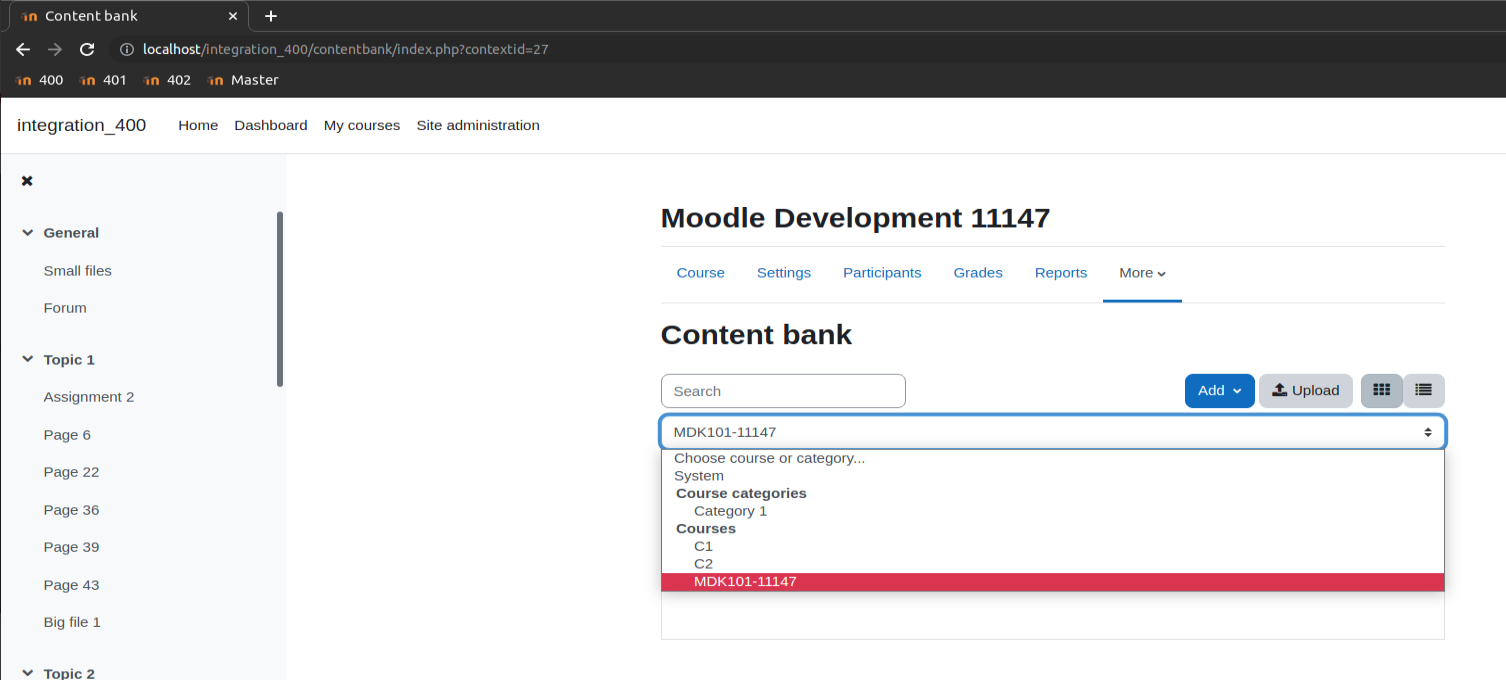Viewport: 1506px width, 680px height.
Task: Click the Upload button
Action: click(1305, 391)
